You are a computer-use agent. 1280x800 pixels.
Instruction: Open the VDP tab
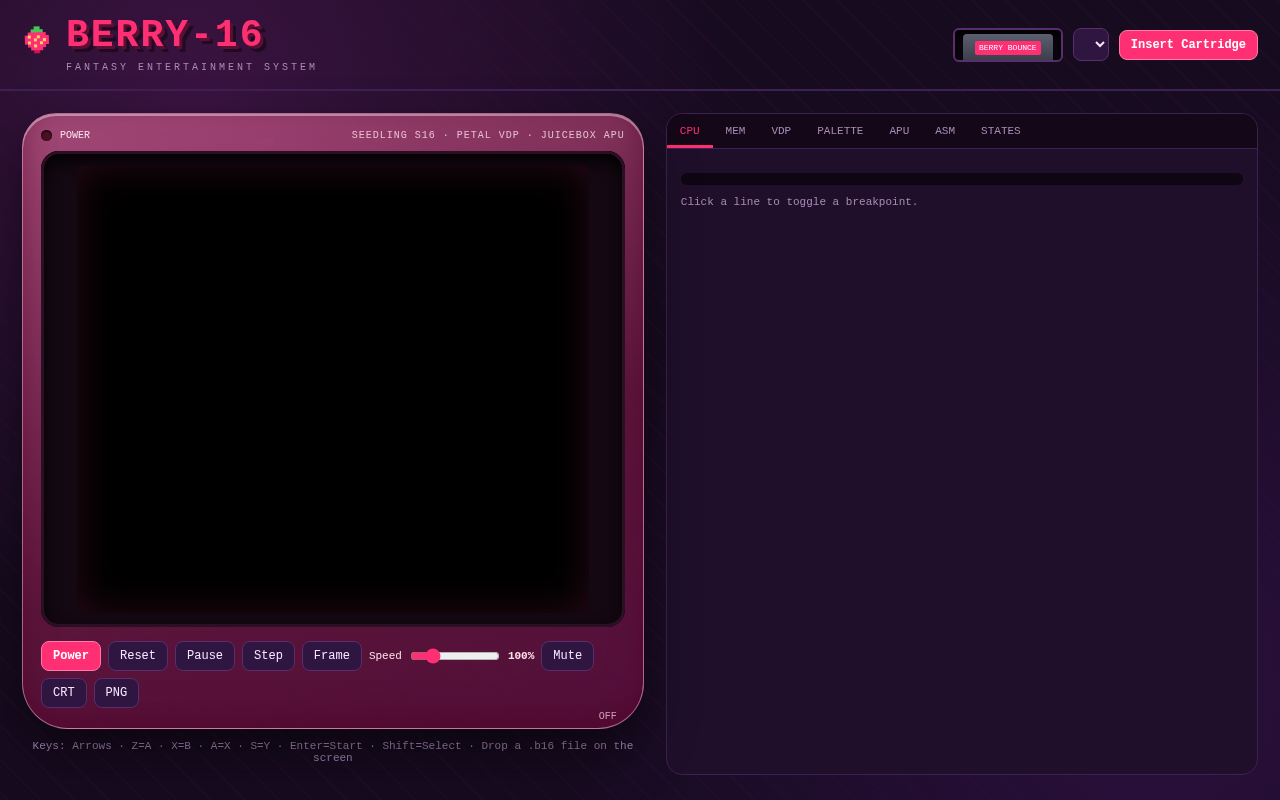pyautogui.click(x=781, y=131)
